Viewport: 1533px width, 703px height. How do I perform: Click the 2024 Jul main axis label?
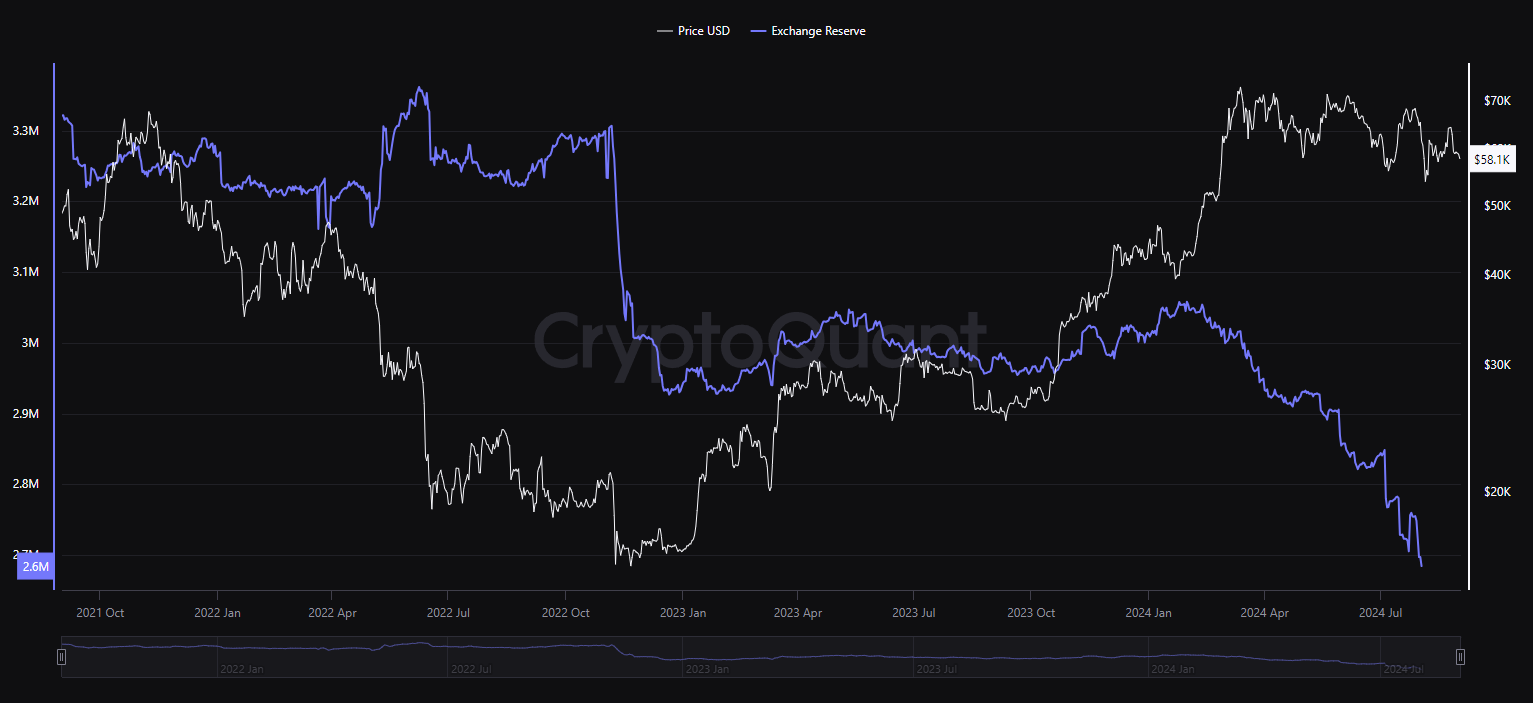point(1379,612)
